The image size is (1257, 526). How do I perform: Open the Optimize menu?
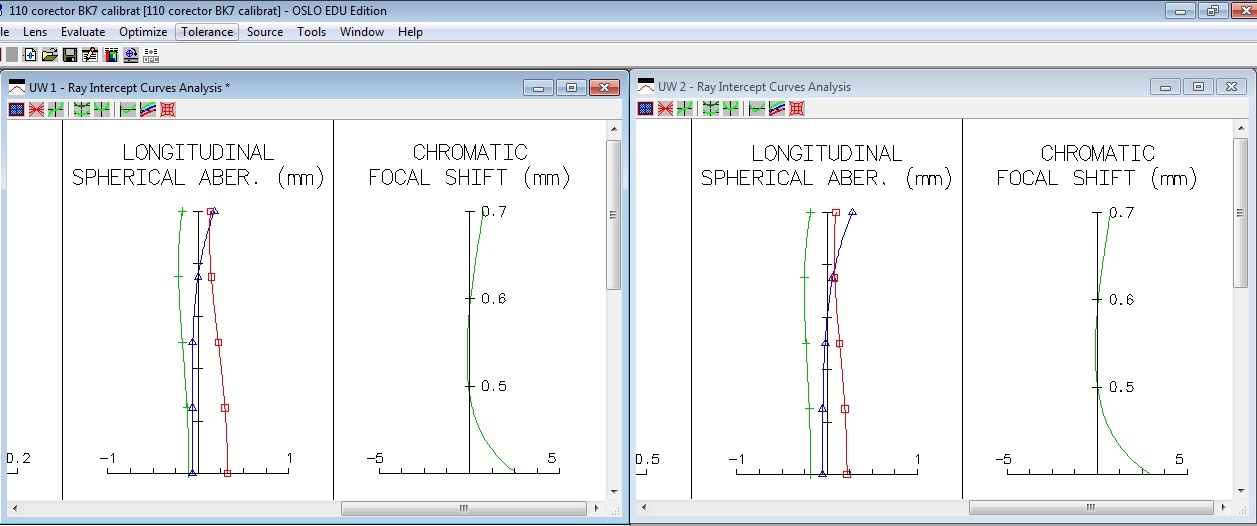tap(143, 32)
